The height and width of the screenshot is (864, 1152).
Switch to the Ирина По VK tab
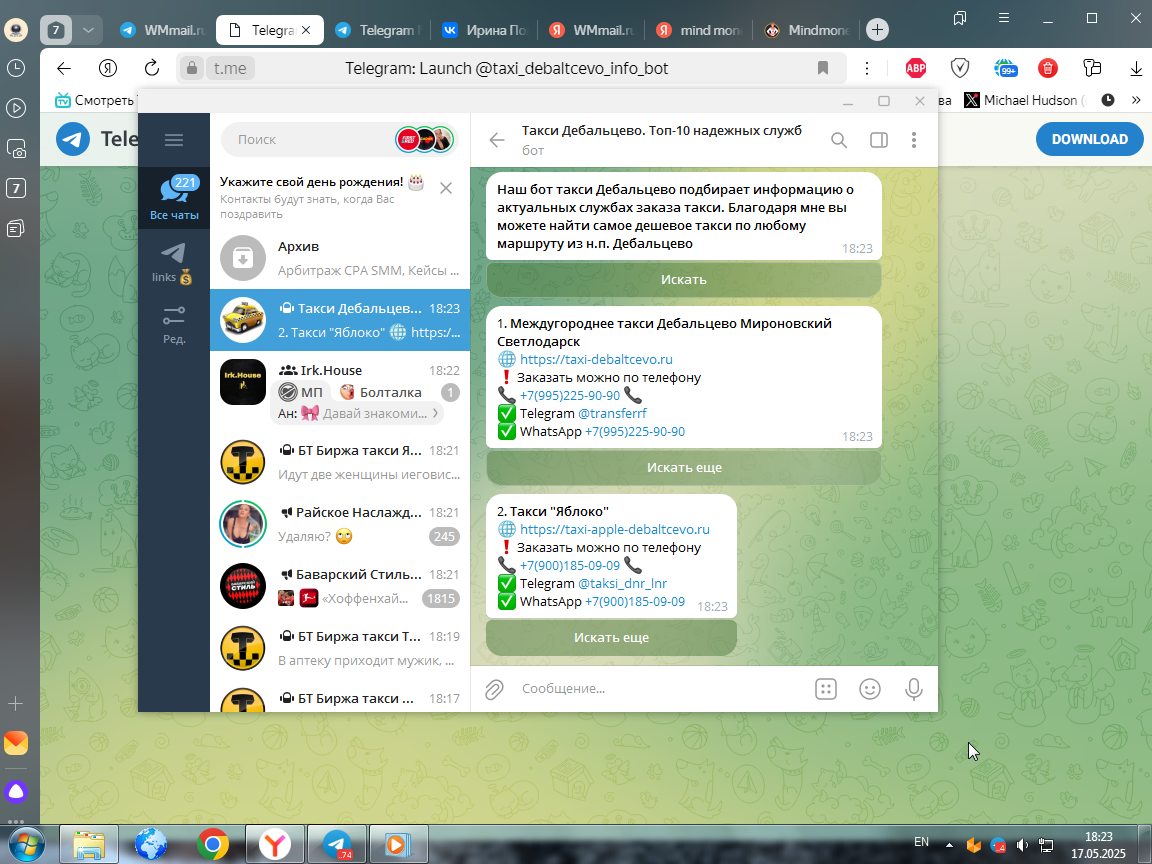pyautogui.click(x=485, y=30)
